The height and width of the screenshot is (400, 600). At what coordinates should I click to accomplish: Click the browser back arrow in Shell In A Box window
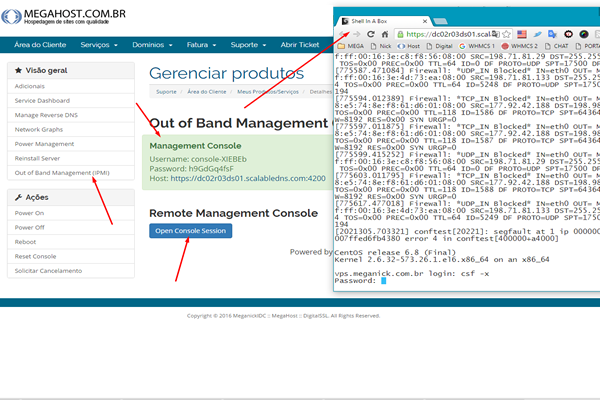click(343, 34)
